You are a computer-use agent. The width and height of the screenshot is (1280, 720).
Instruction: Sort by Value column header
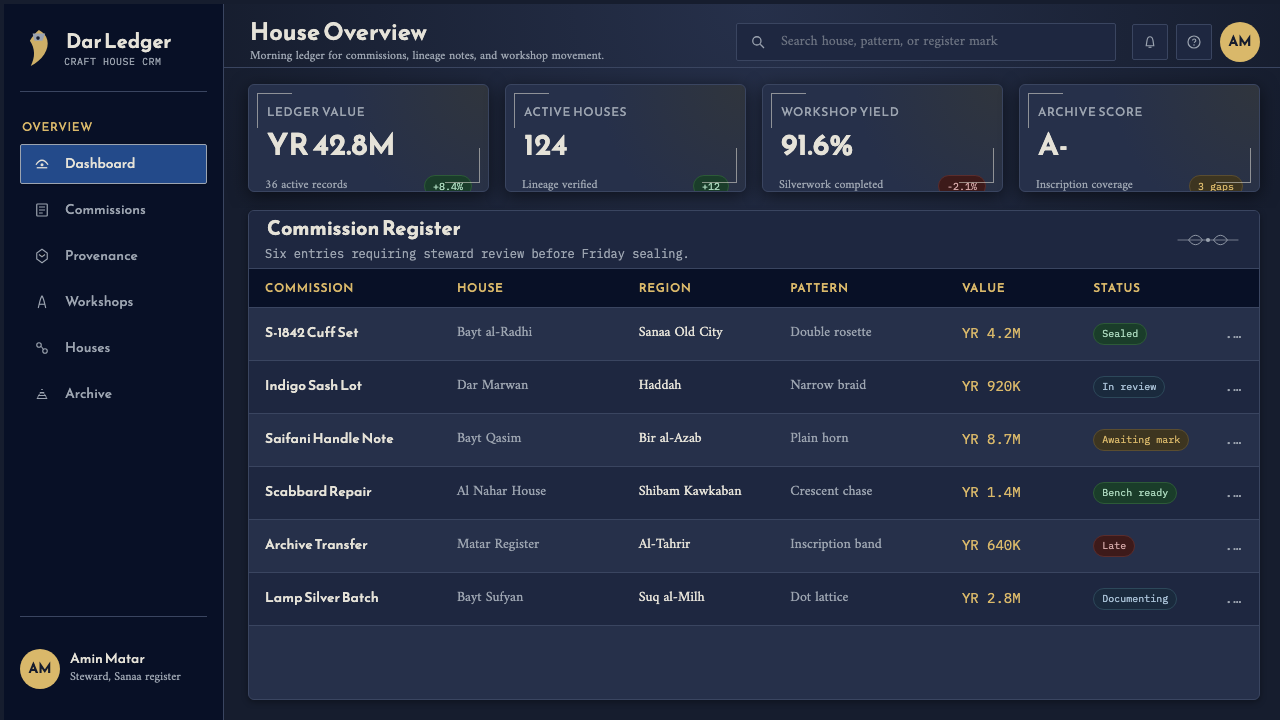983,288
